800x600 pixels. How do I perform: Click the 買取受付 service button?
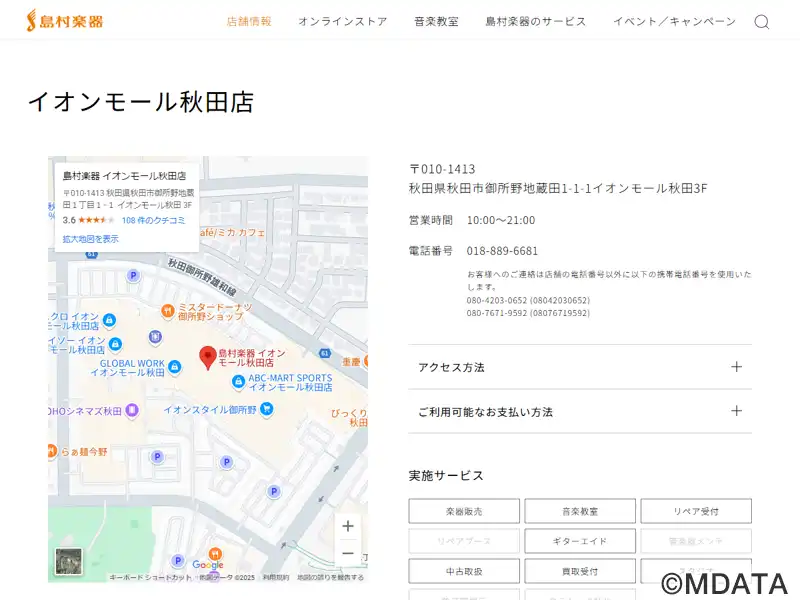pos(580,571)
